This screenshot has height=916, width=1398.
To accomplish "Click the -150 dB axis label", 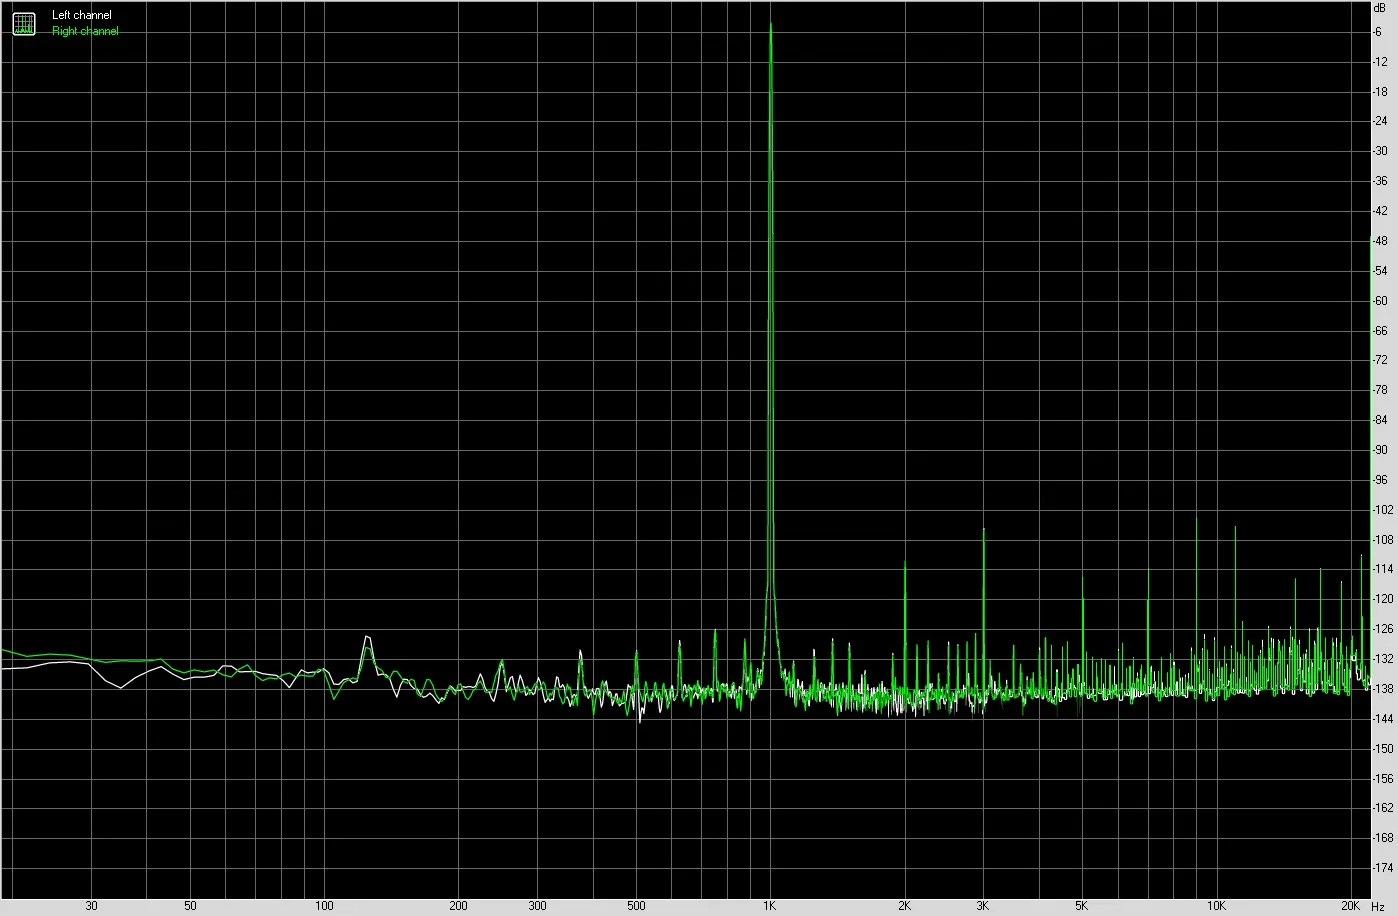I will [1383, 749].
